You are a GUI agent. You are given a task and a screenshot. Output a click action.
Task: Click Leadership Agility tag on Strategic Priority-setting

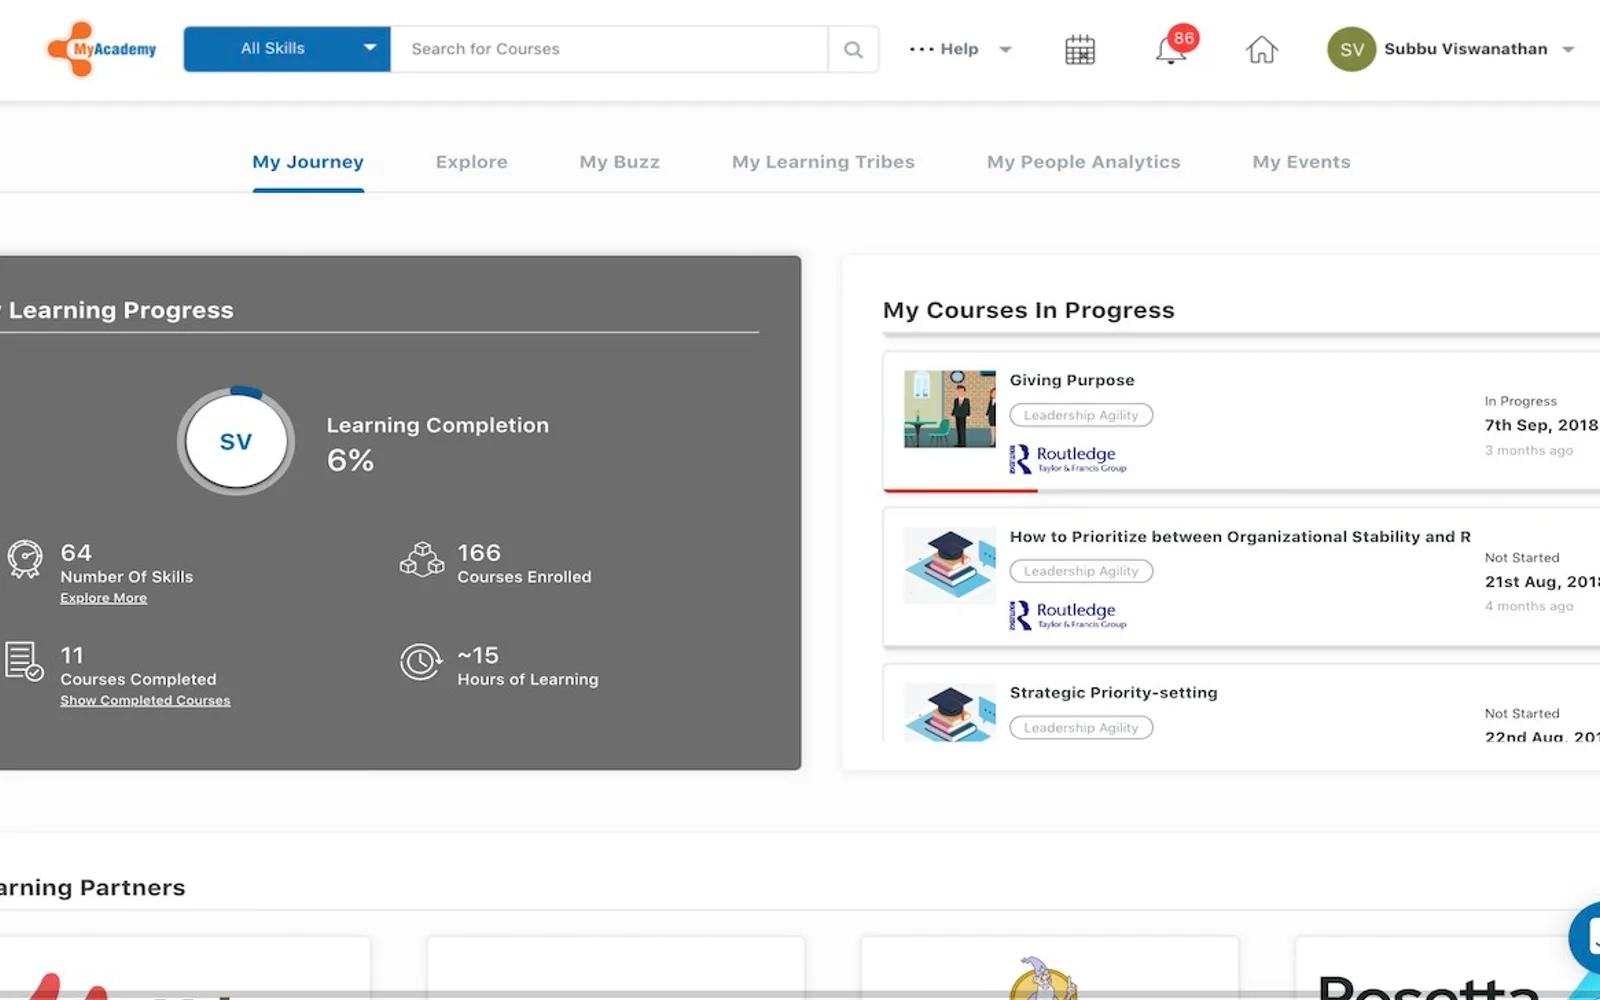1081,728
